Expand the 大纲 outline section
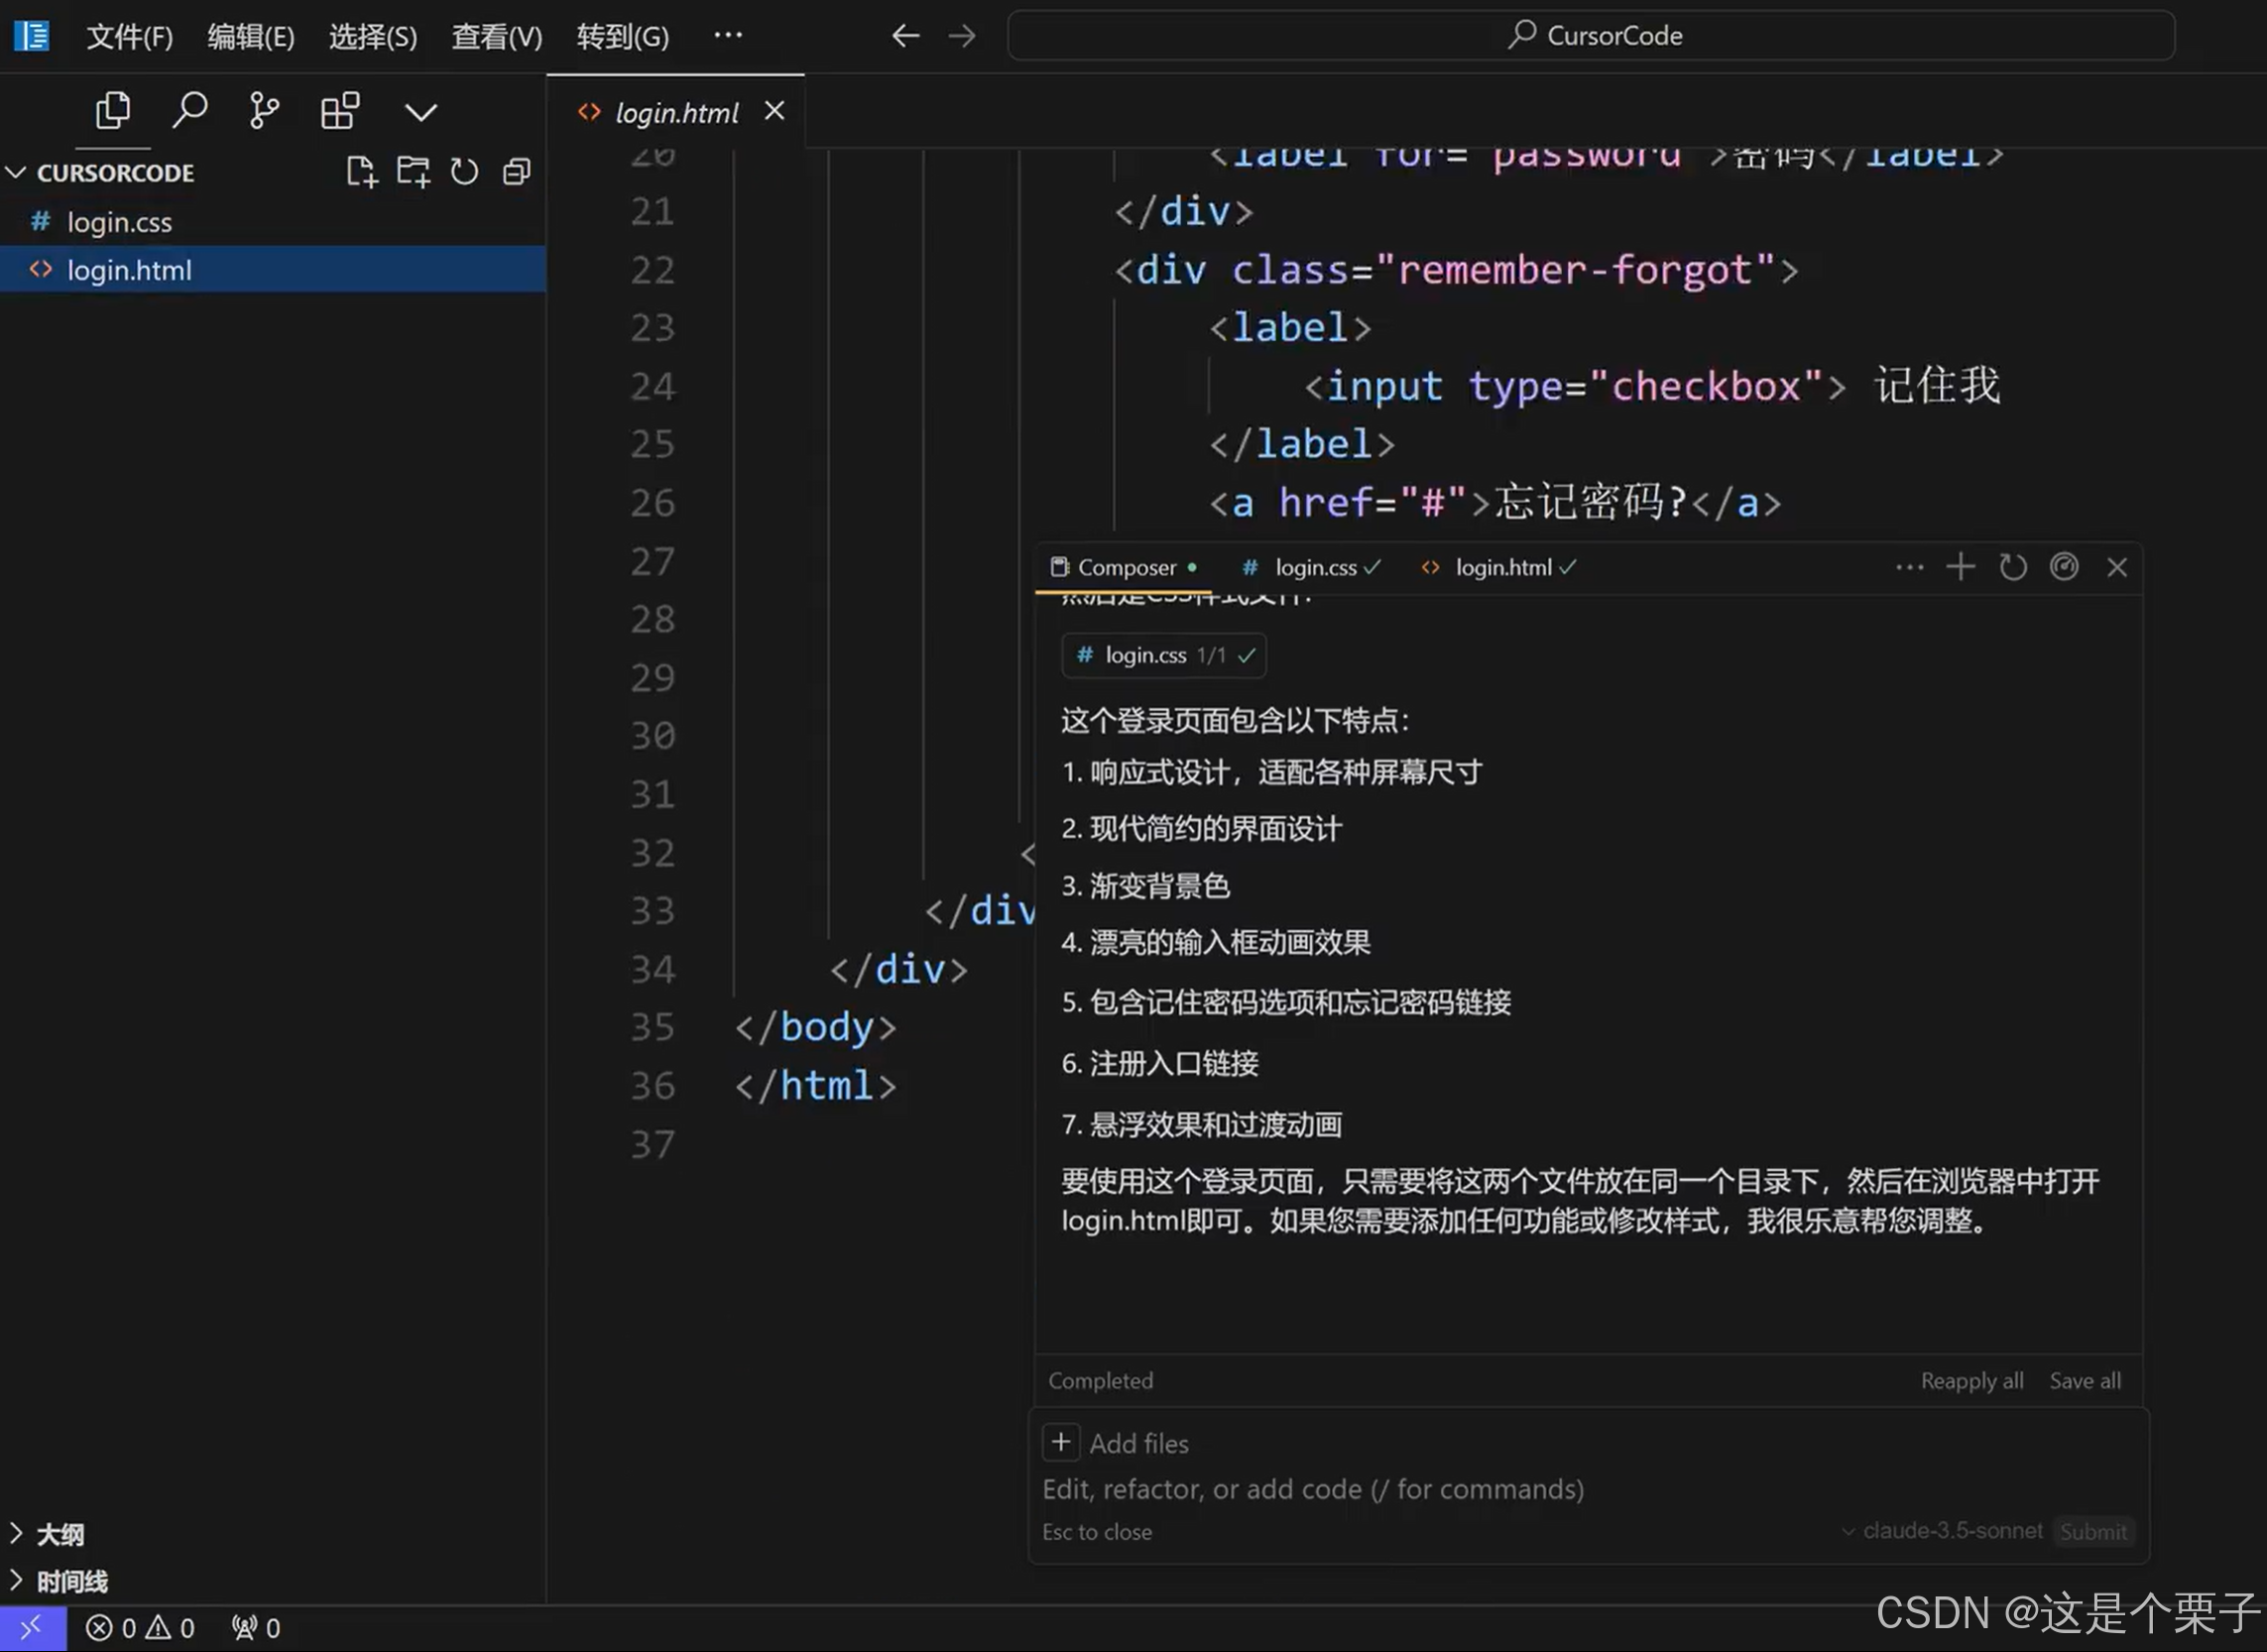Screen dimensions: 2267x1652 [x=60, y=1534]
